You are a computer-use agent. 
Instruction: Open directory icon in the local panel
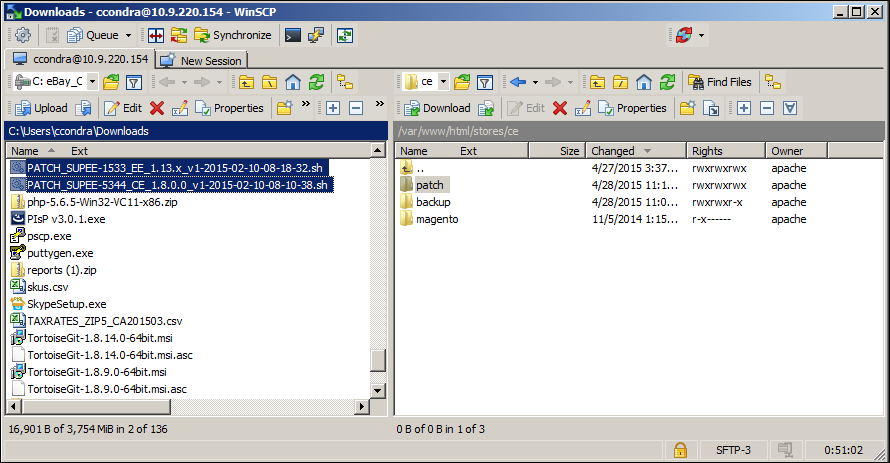111,82
